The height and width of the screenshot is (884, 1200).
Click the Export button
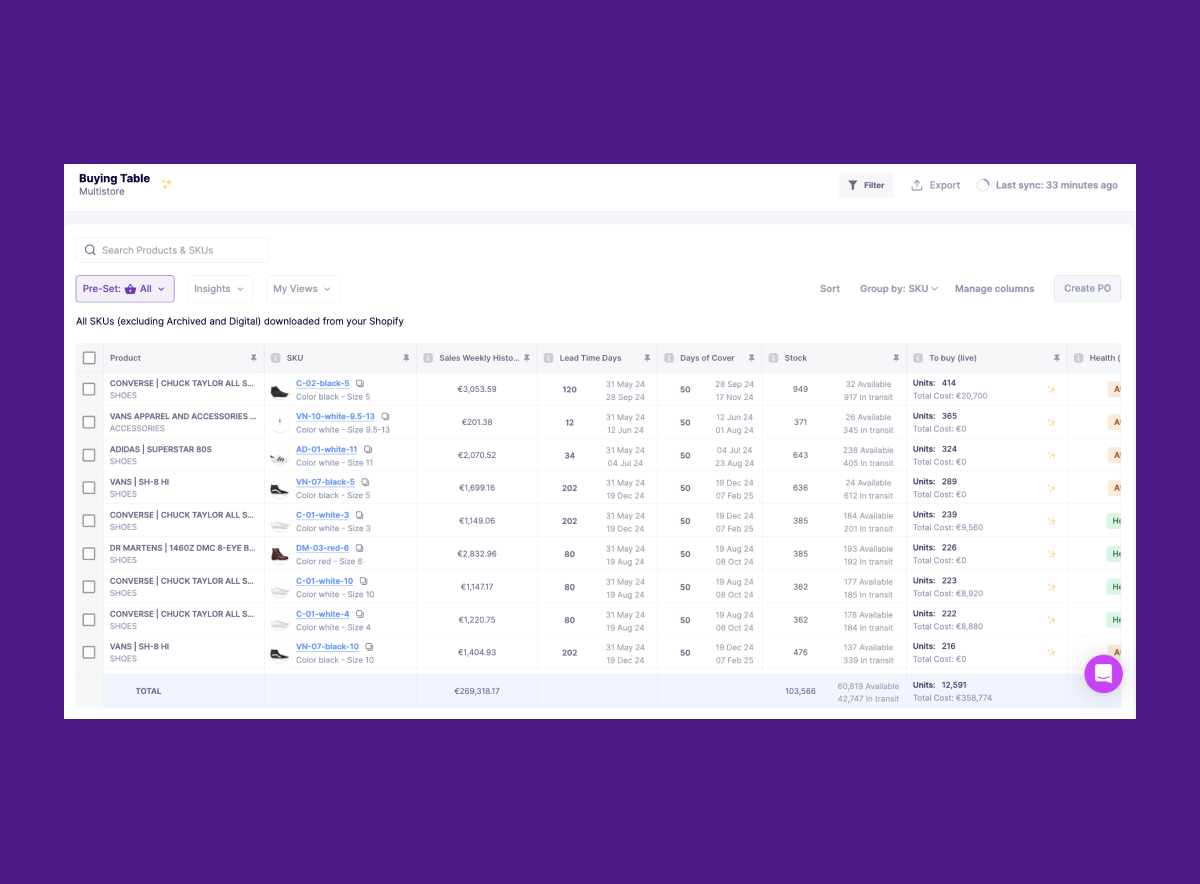click(x=936, y=185)
